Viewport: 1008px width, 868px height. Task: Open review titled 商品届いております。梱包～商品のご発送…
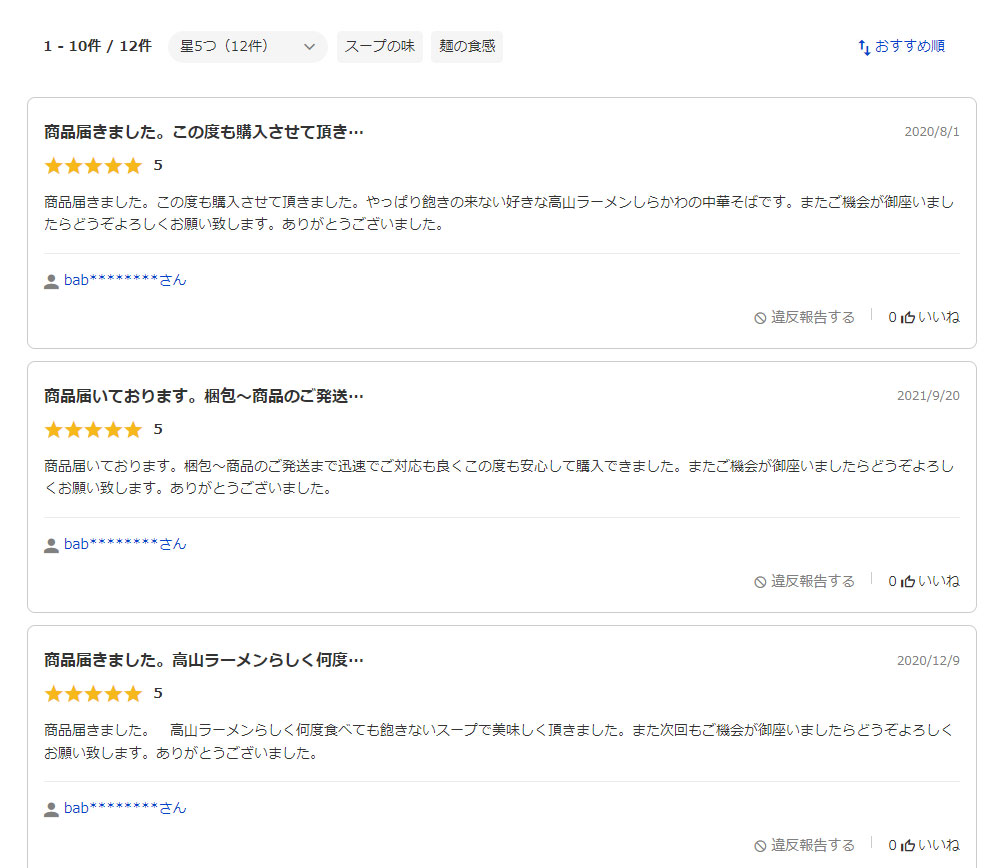pyautogui.click(x=204, y=396)
